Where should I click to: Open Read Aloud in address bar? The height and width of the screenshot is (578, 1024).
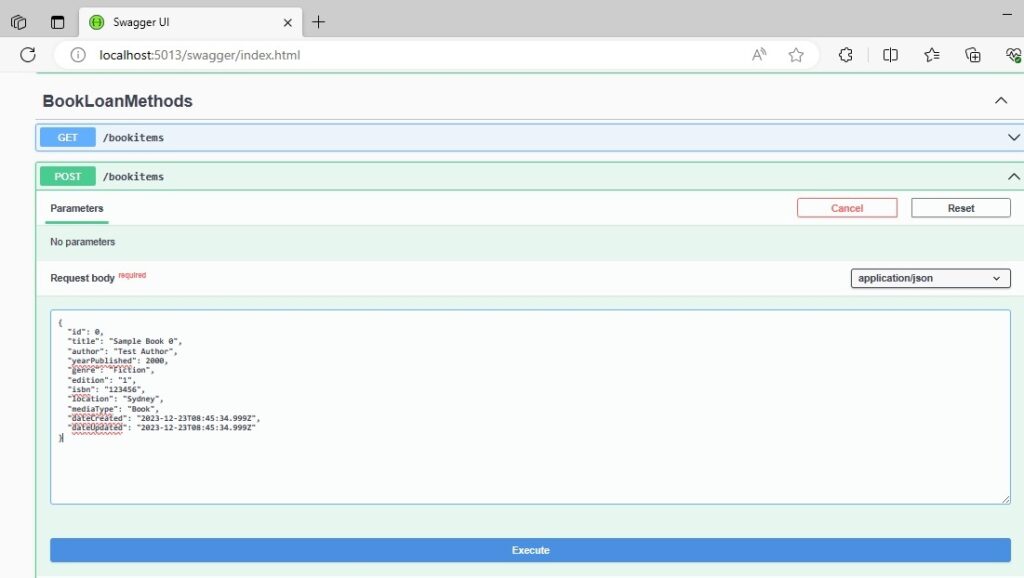coord(759,55)
